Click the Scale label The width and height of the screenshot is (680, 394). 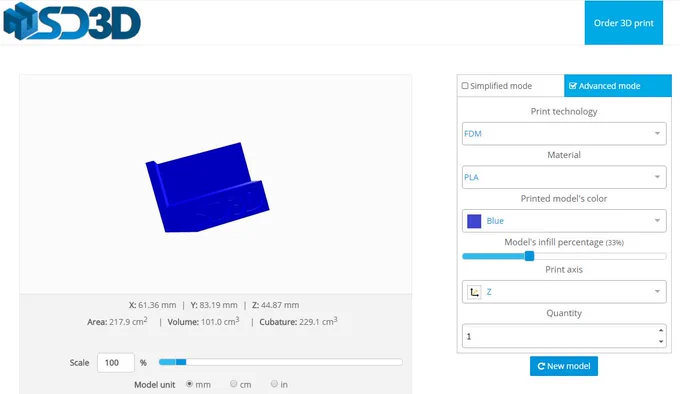coord(79,363)
